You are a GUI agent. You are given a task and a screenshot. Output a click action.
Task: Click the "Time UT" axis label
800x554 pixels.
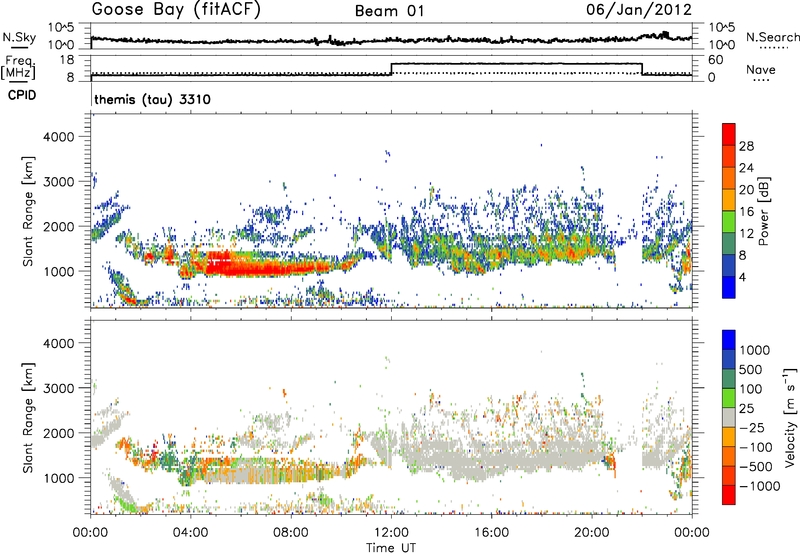click(x=391, y=547)
